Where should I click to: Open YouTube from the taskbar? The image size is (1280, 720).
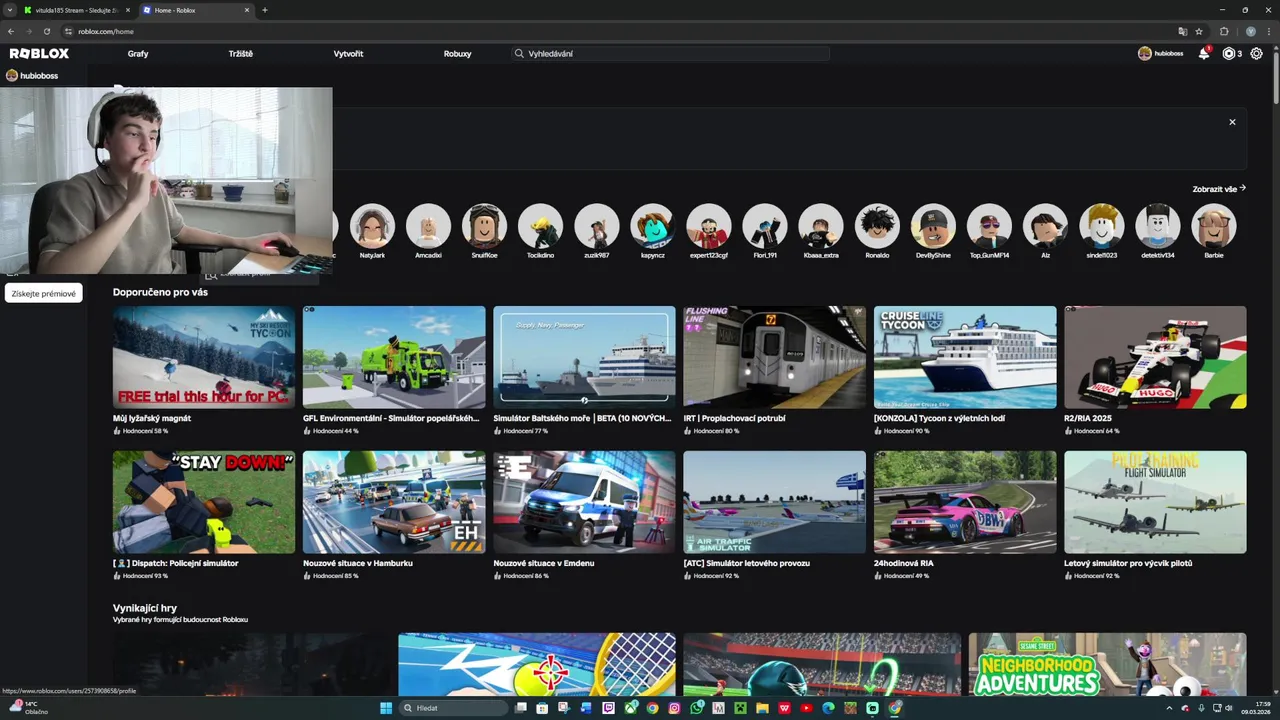click(x=806, y=708)
